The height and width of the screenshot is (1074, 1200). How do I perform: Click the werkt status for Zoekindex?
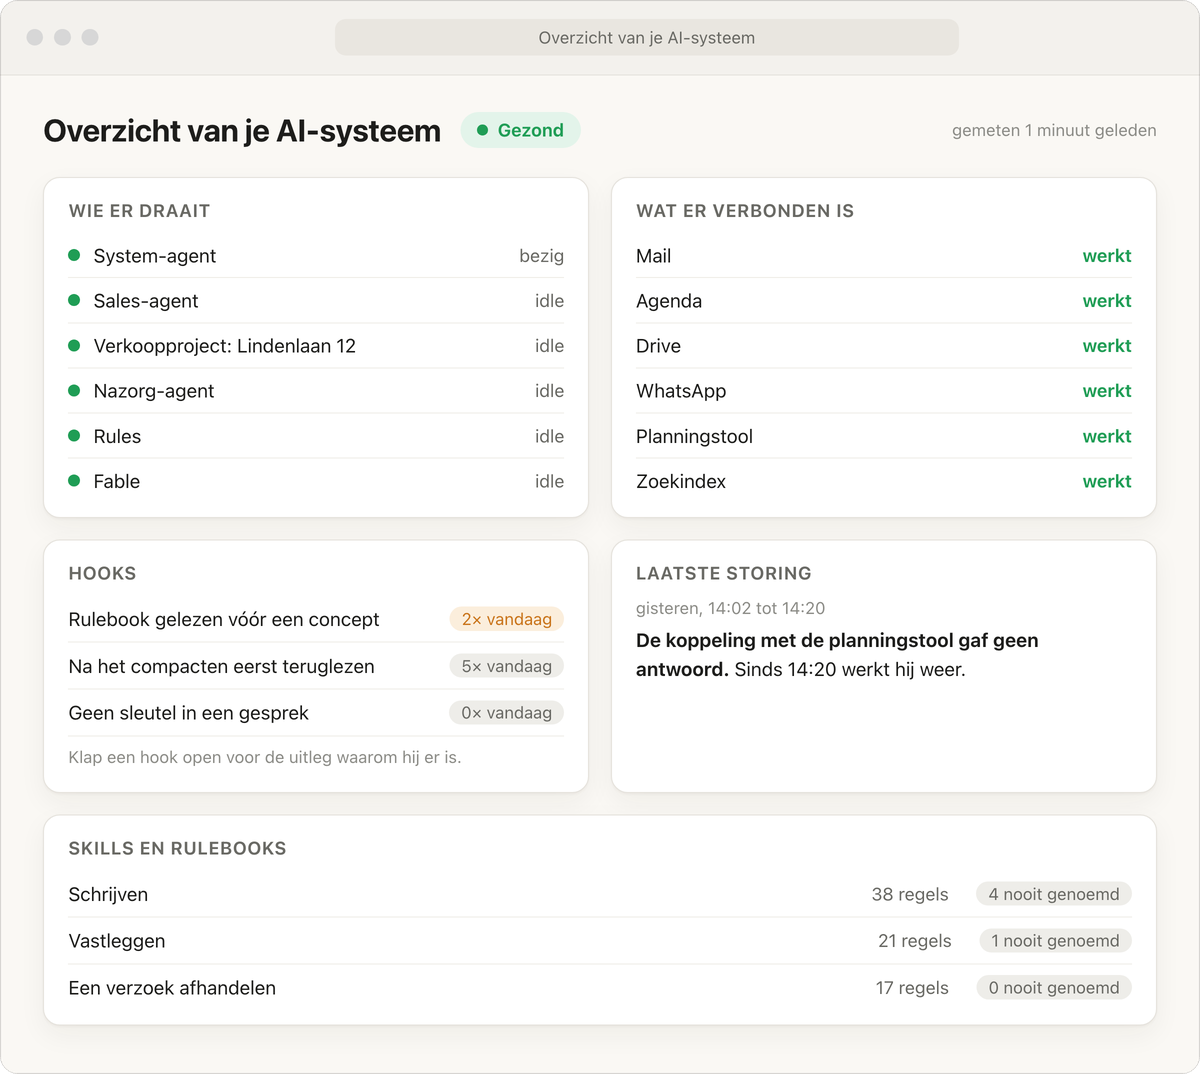(1107, 481)
